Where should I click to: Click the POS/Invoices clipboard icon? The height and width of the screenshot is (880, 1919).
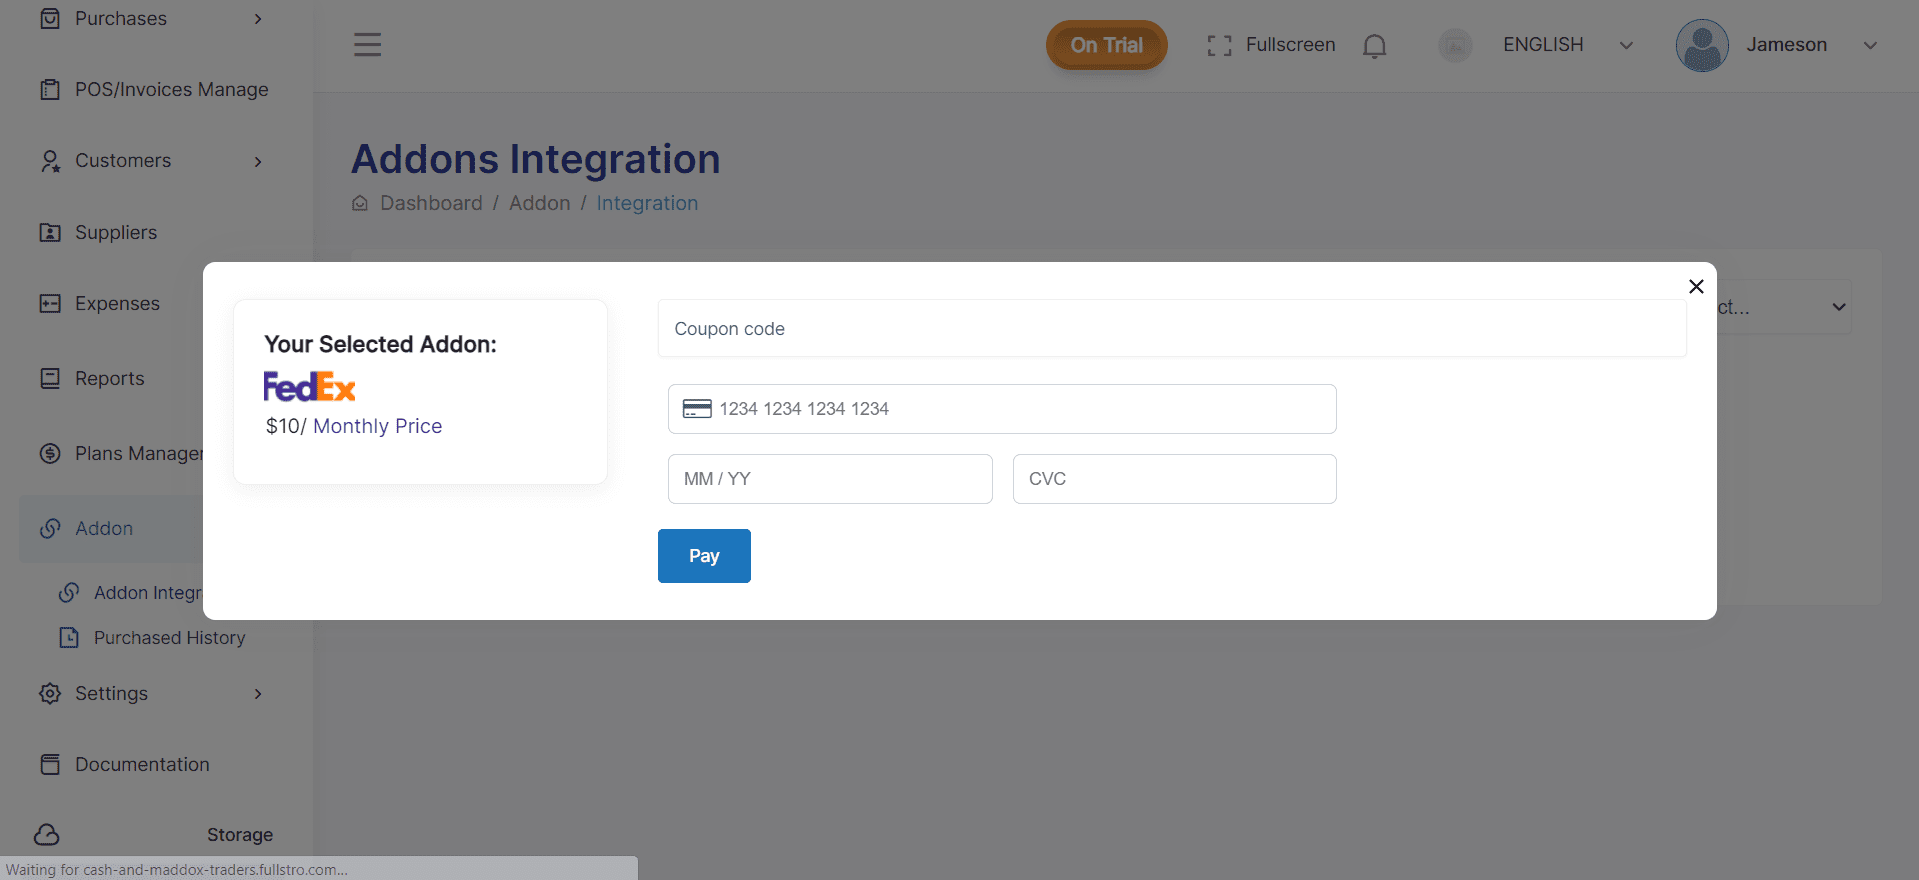pos(50,90)
